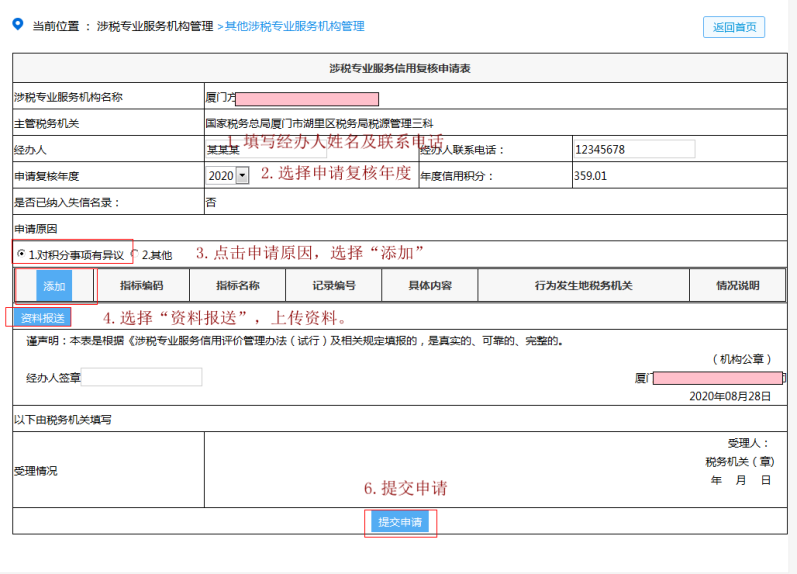
Task: Click the 受理人： text
Action: pos(749,443)
